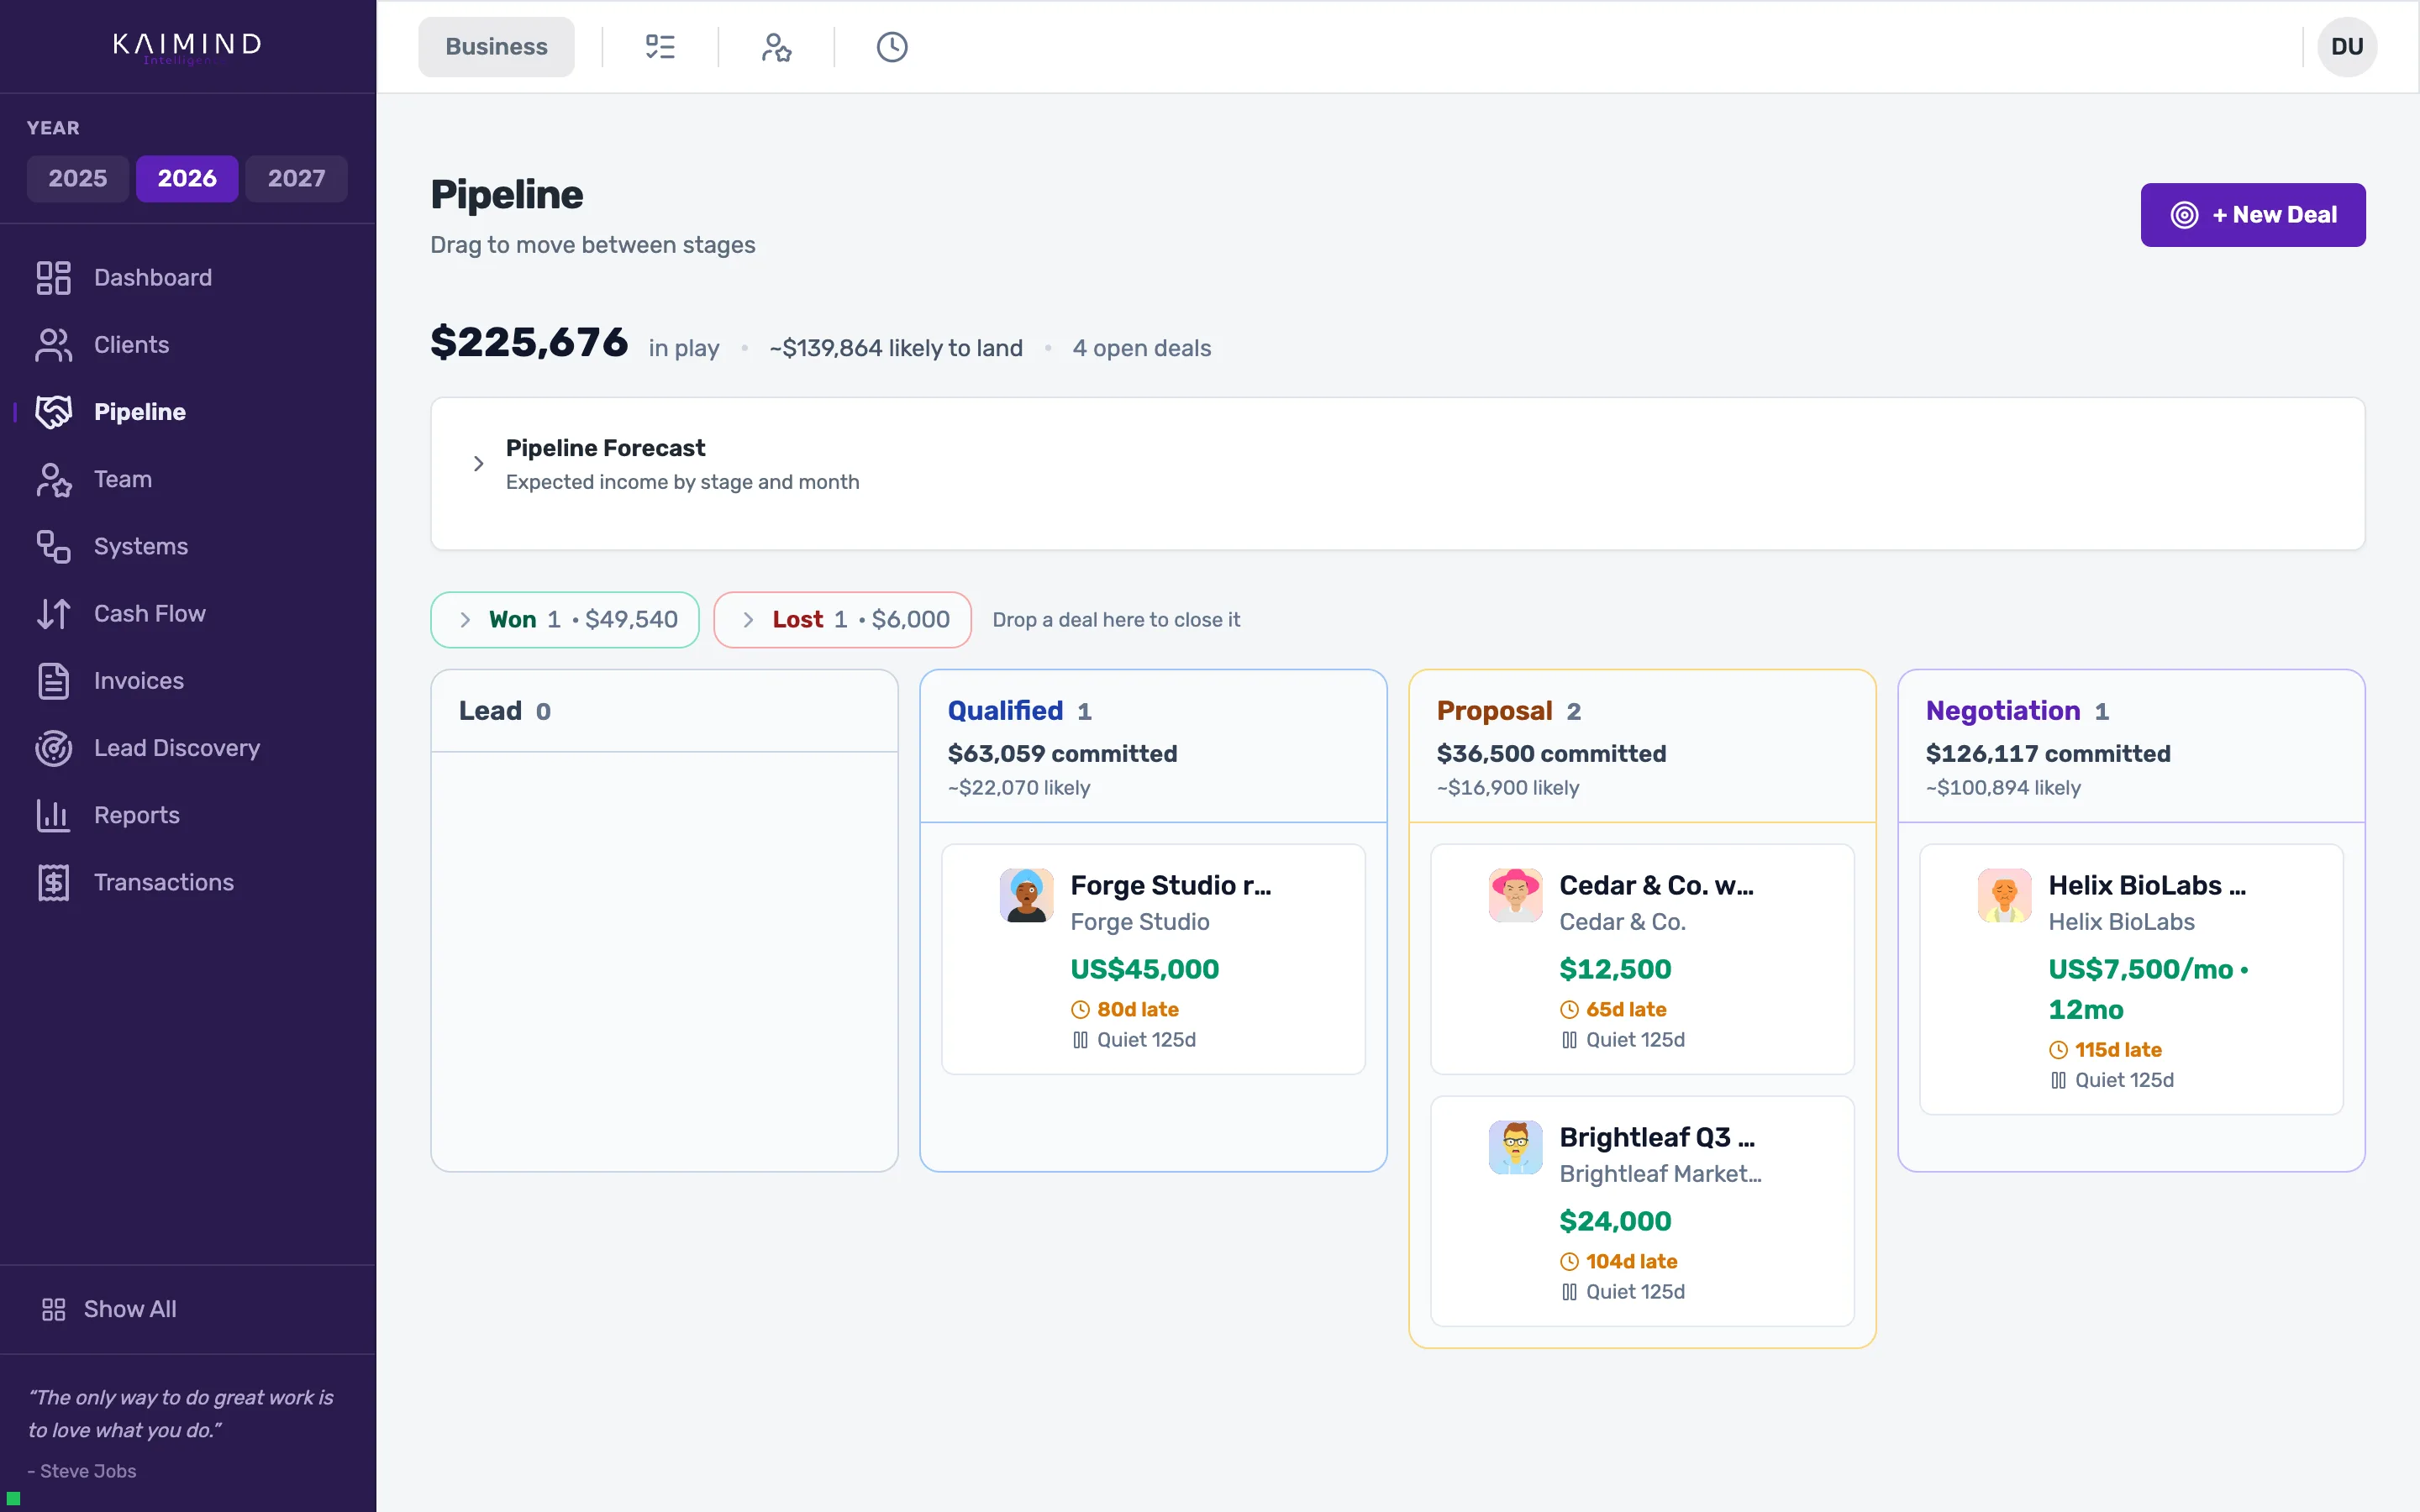The width and height of the screenshot is (2420, 1512).
Task: Click the Clients people icon in sidebar
Action: (53, 345)
